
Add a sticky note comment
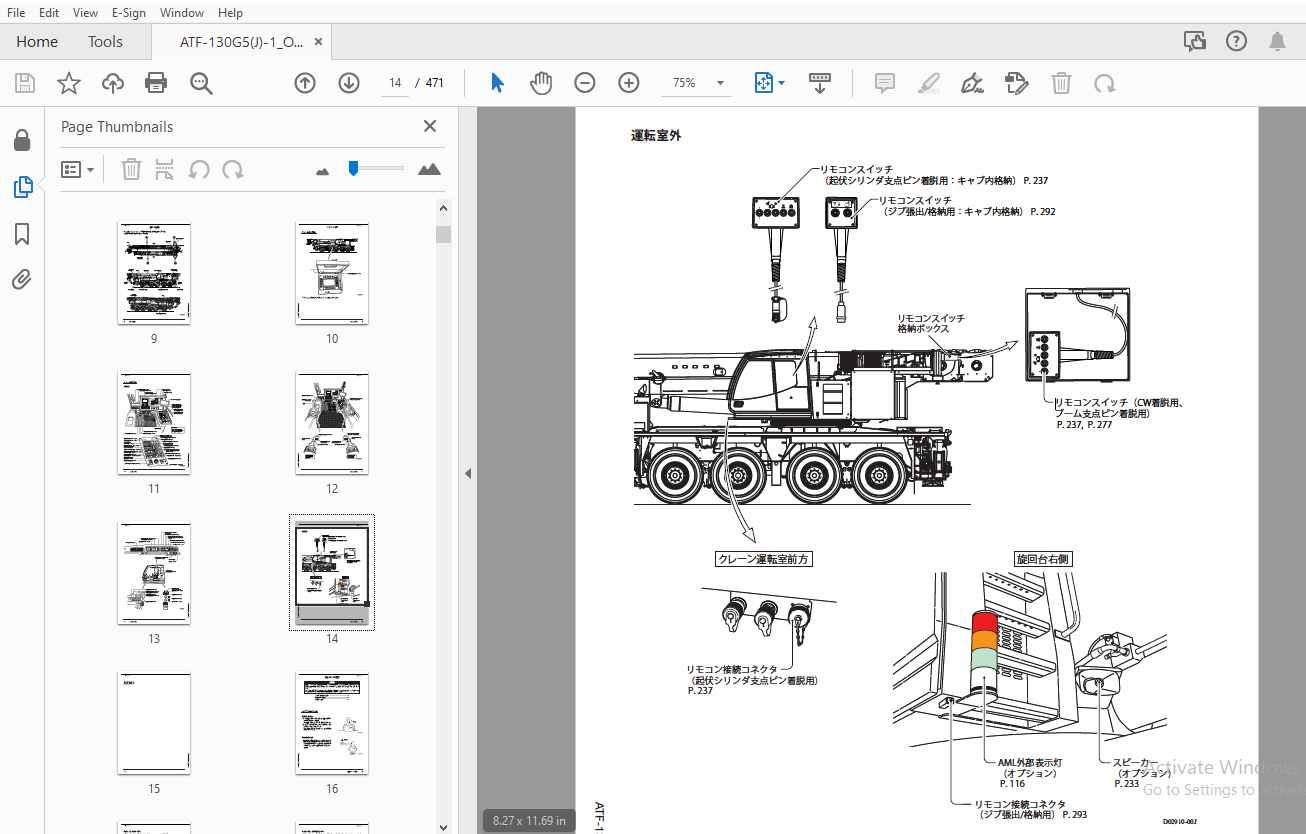point(885,83)
